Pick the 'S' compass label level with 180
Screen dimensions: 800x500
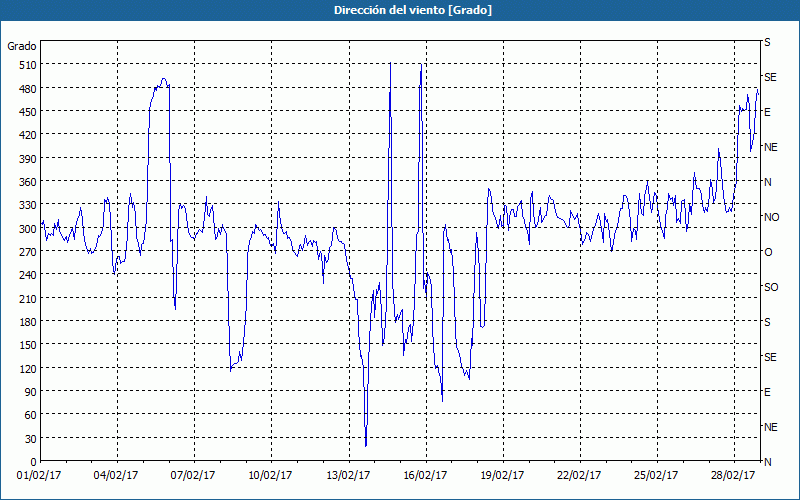(767, 322)
